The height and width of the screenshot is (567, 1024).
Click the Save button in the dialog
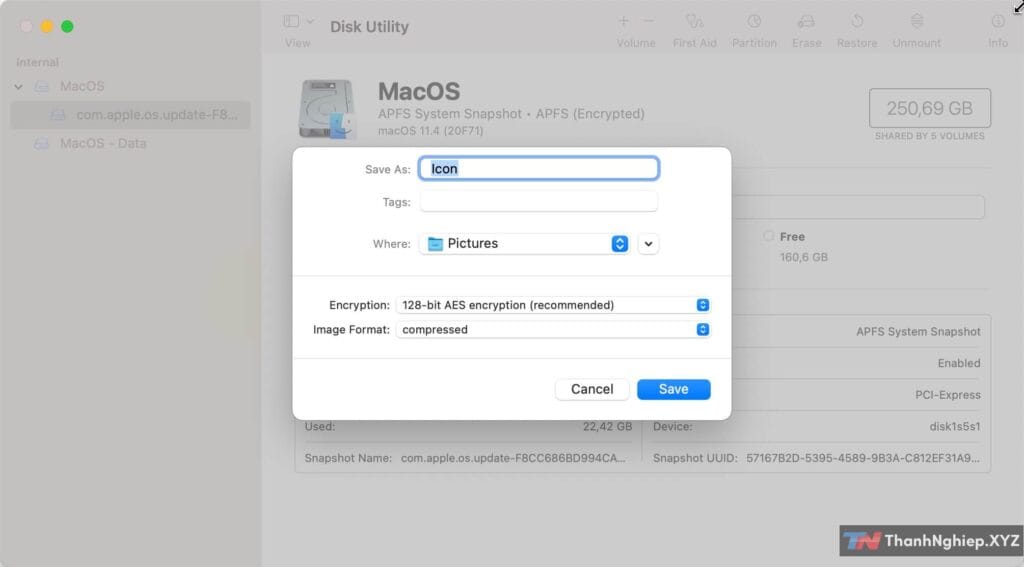[673, 389]
